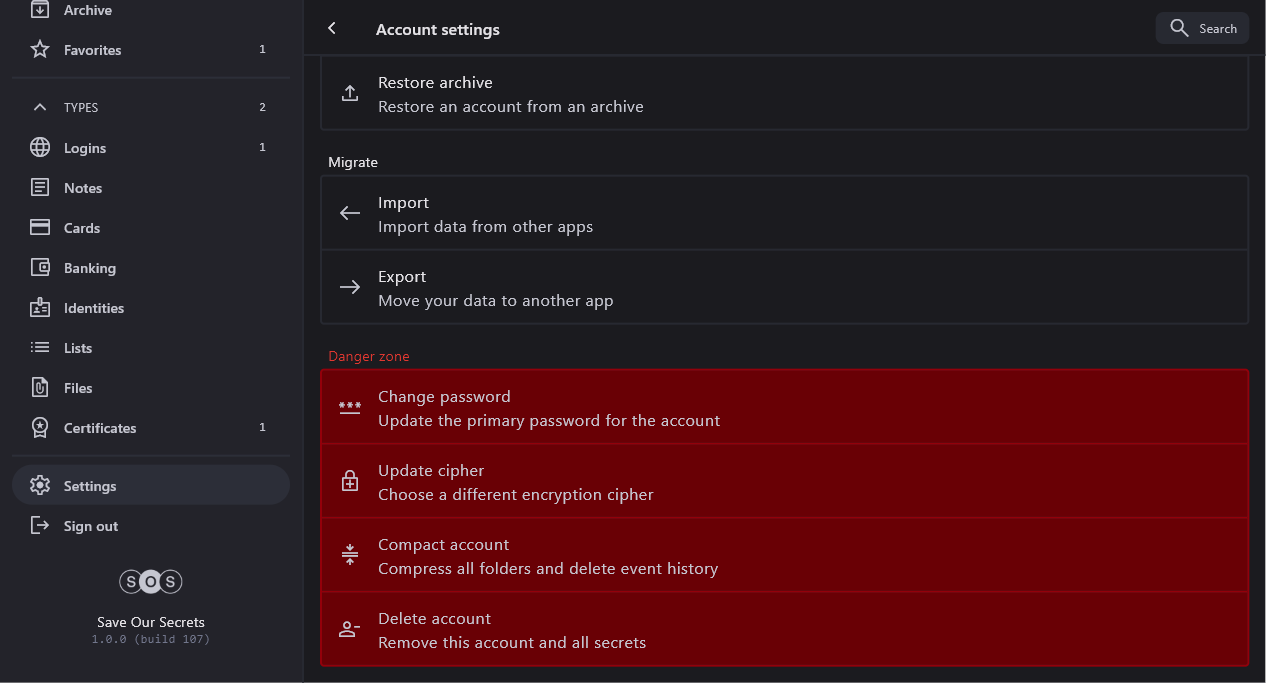Click the Update cipher lock icon

[x=350, y=481]
